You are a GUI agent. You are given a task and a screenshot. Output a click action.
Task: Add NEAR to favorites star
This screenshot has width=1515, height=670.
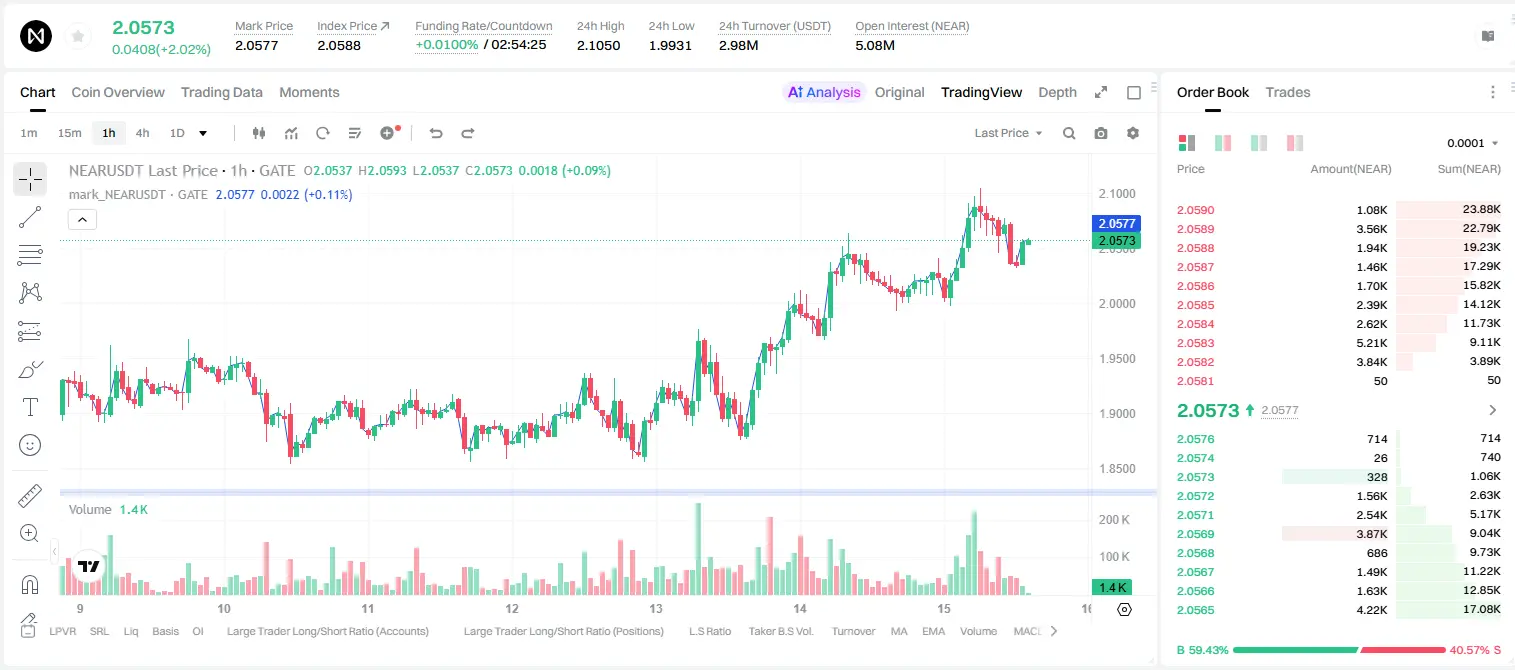78,37
